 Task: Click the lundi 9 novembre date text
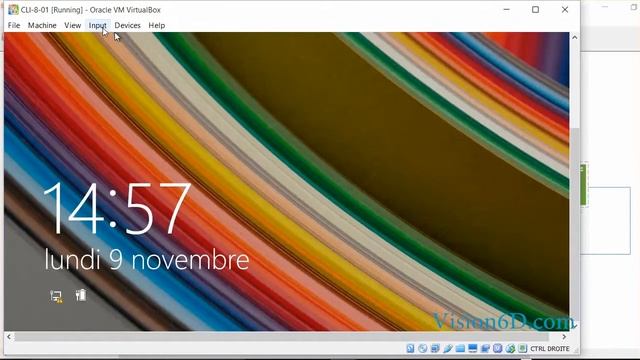[147, 260]
